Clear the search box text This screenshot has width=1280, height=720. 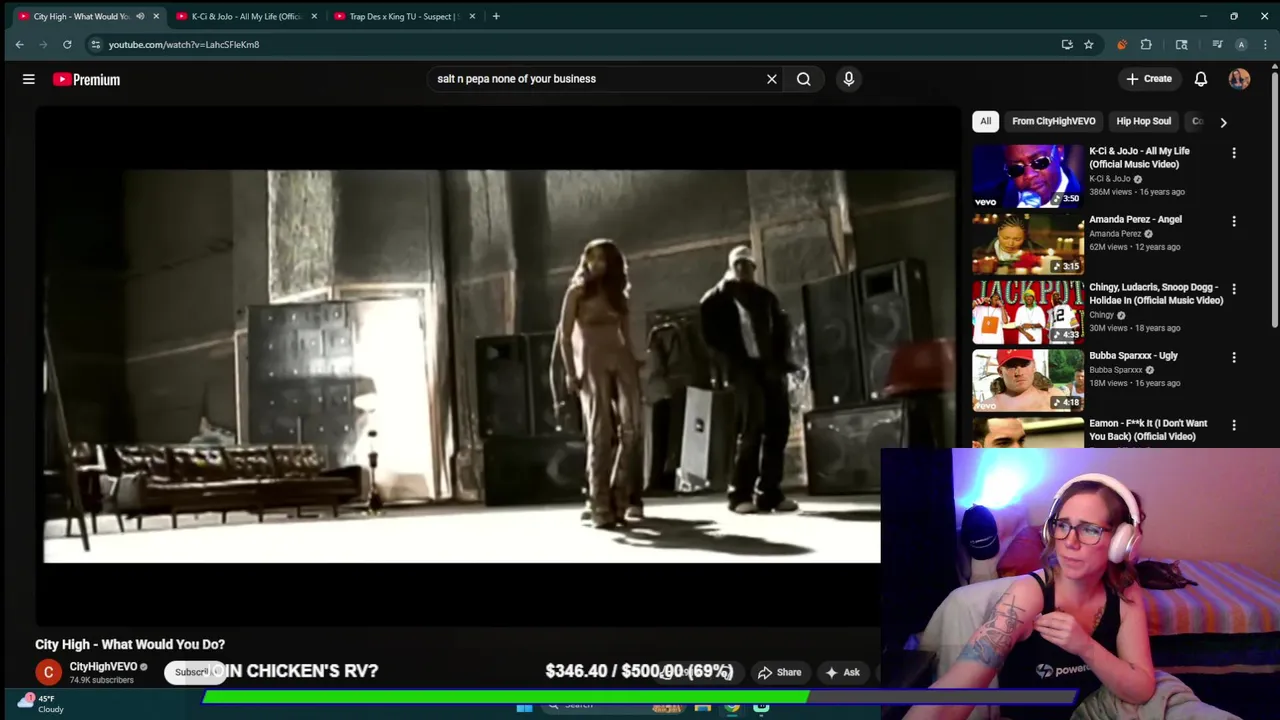[772, 79]
